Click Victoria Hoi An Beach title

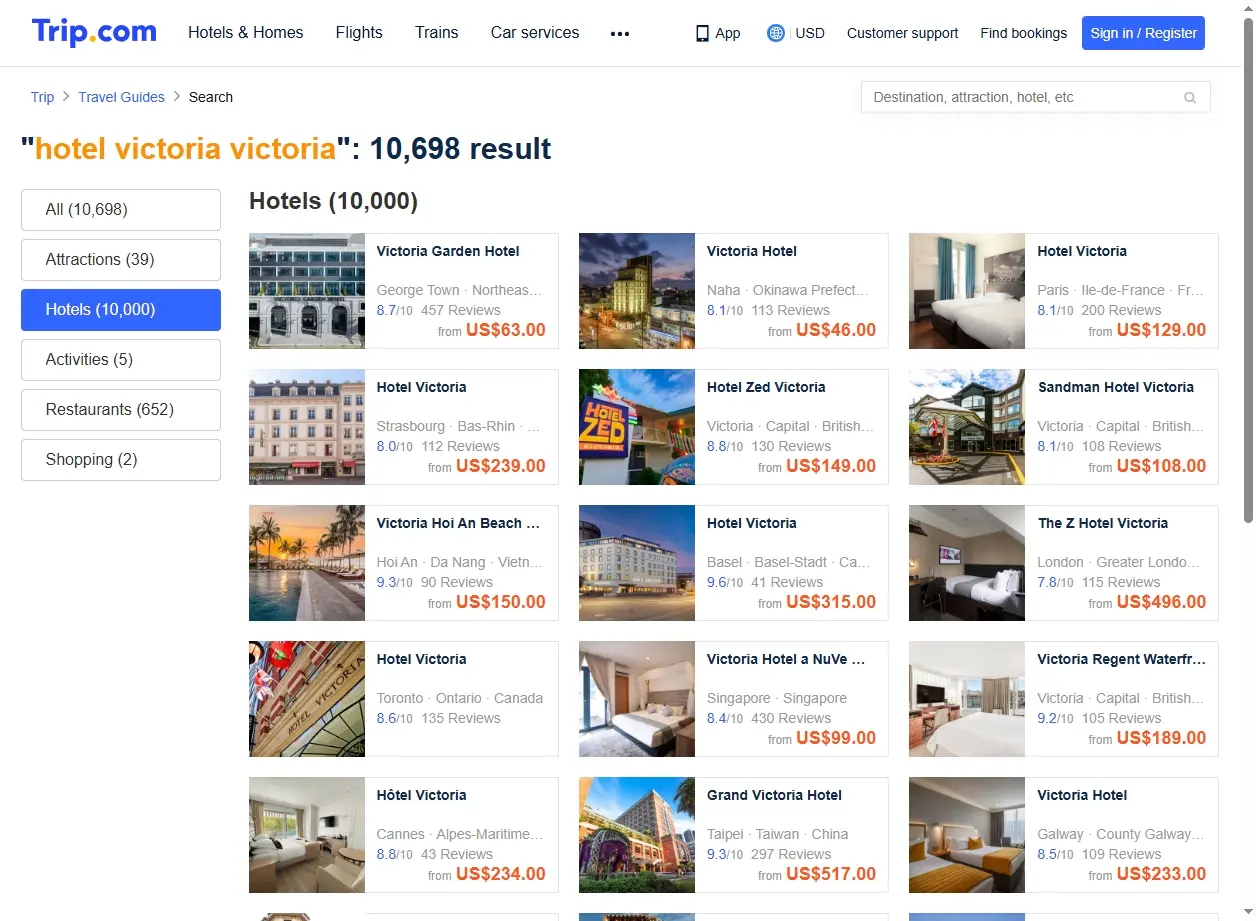click(458, 523)
